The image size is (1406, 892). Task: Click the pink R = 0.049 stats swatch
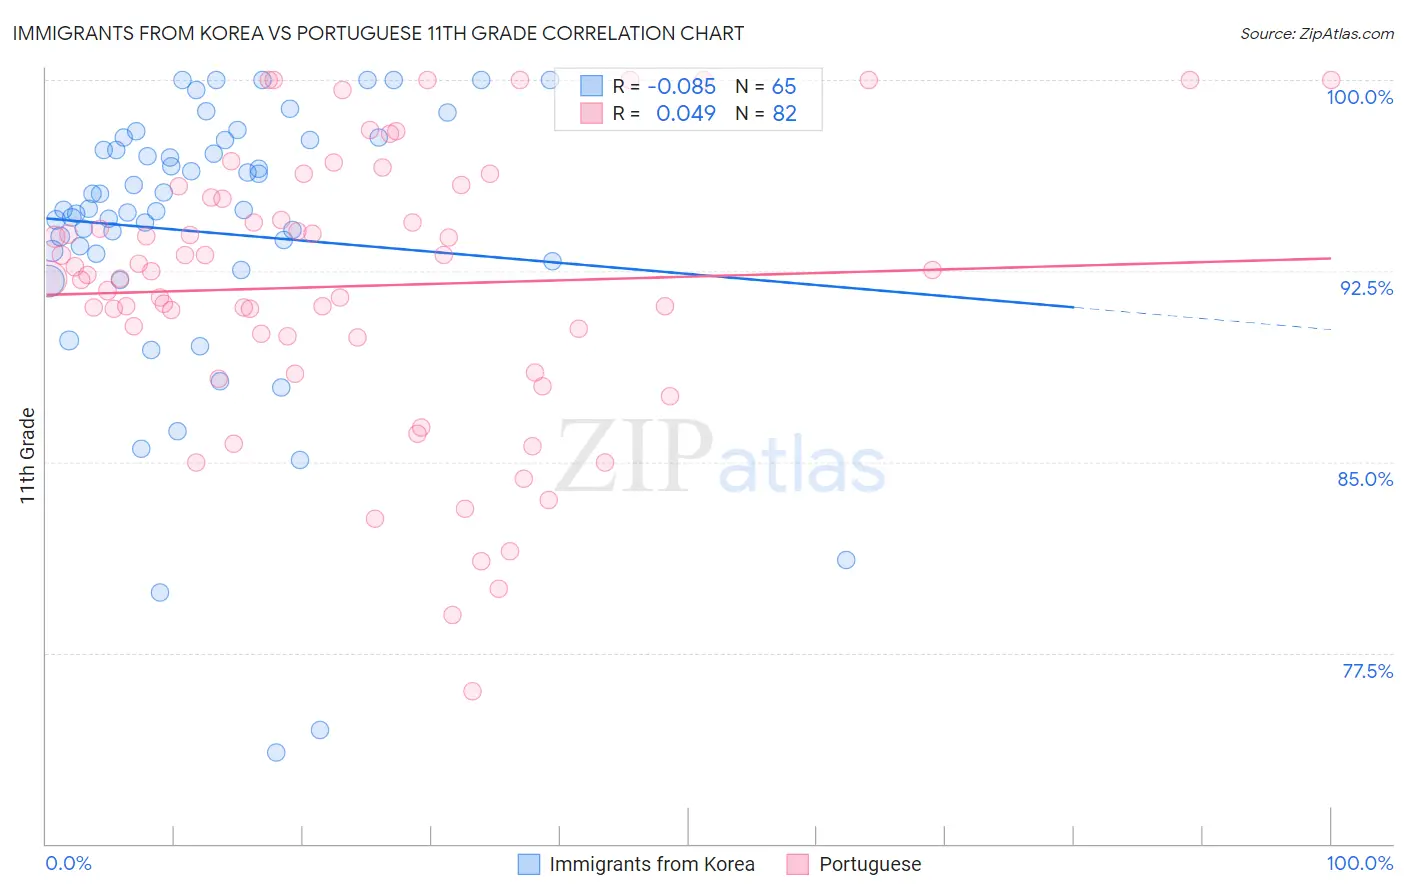pyautogui.click(x=592, y=113)
